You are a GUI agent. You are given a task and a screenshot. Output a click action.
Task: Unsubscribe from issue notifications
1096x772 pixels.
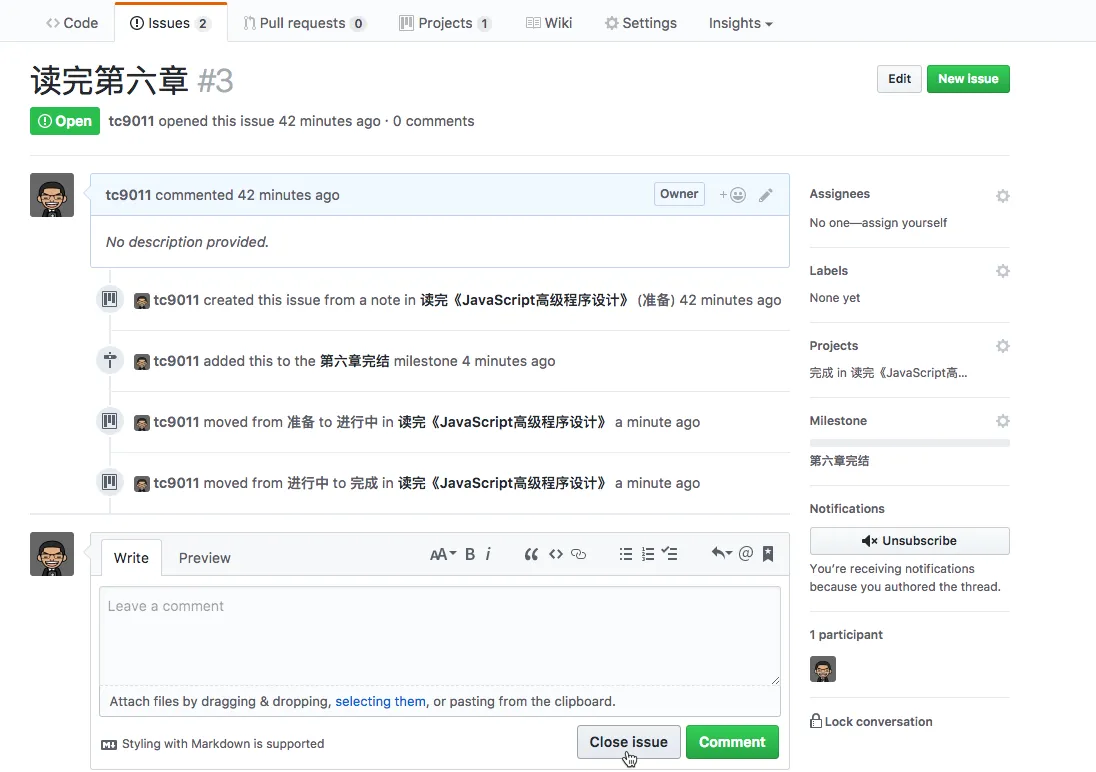click(909, 541)
